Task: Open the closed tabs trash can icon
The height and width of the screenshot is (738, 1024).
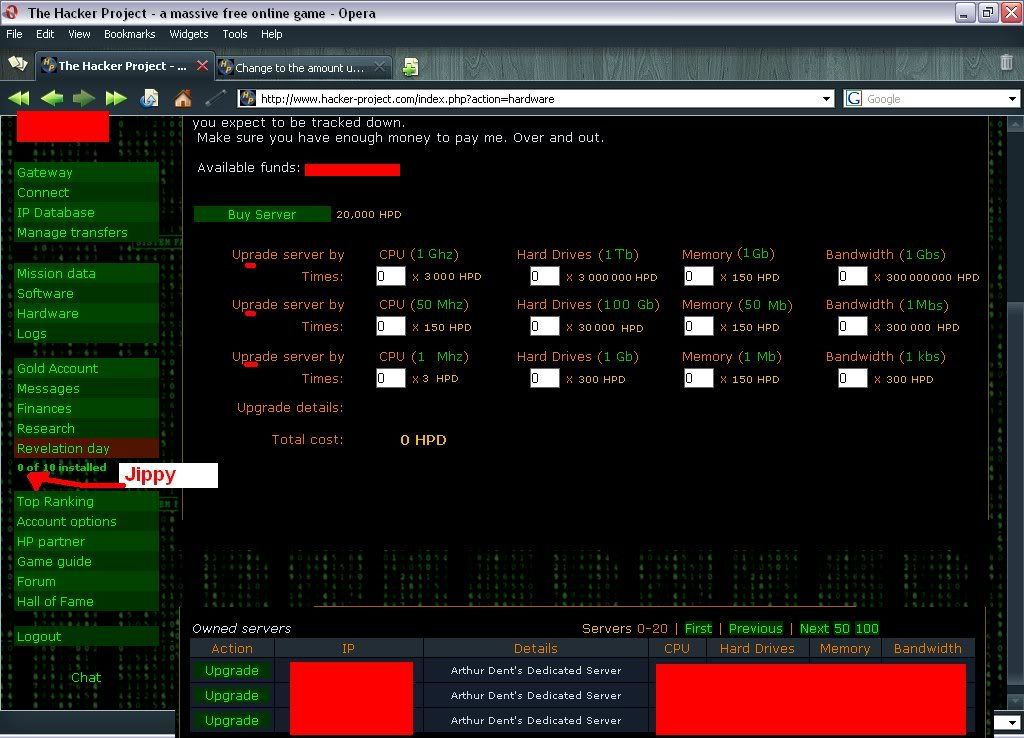Action: coord(1006,63)
